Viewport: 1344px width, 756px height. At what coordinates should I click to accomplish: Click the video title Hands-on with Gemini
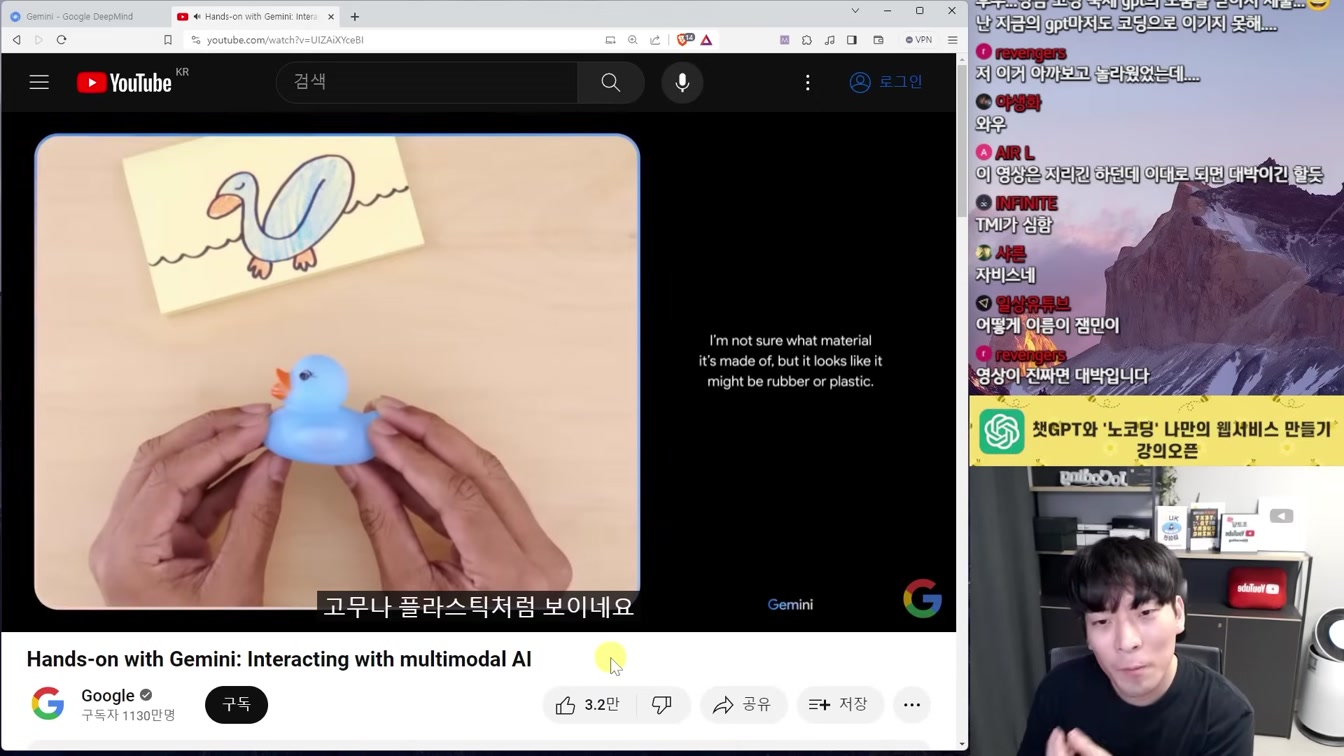tap(279, 659)
